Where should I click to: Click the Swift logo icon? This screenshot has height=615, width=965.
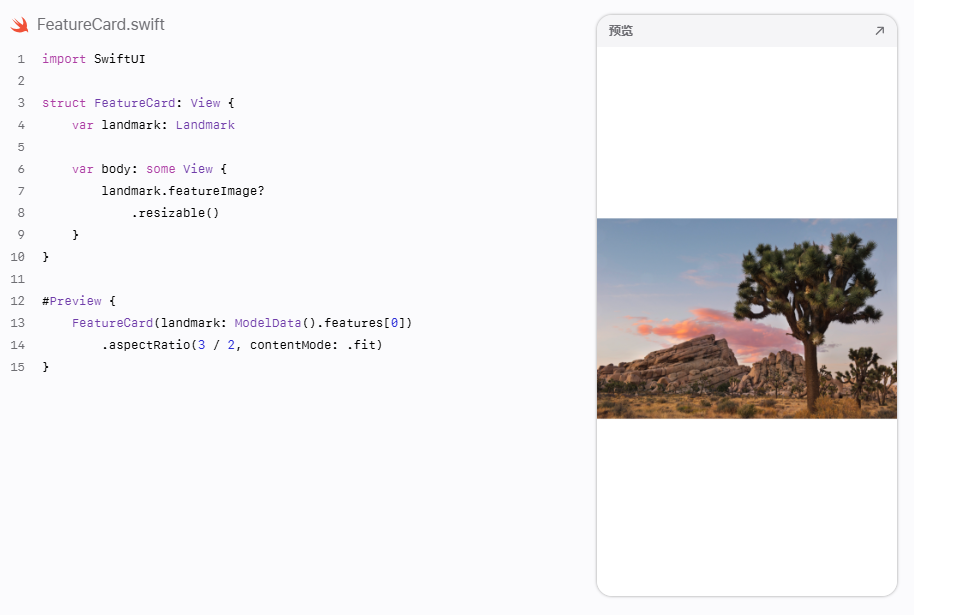[x=20, y=25]
